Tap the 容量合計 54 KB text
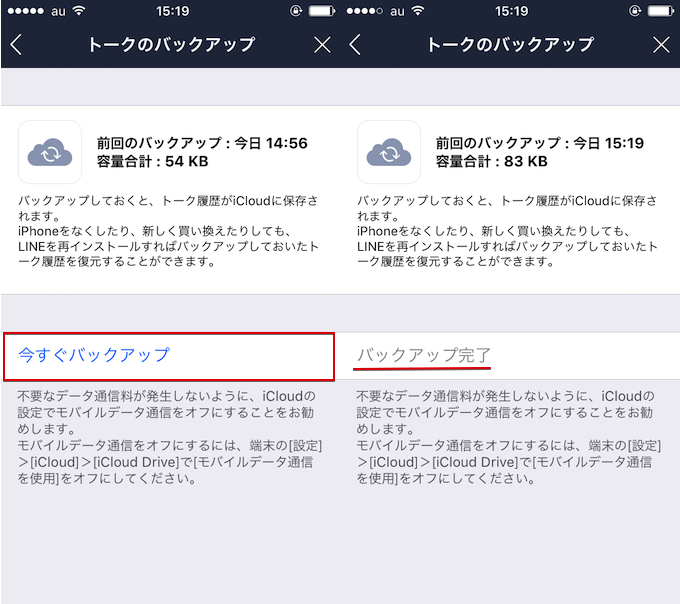The height and width of the screenshot is (604, 680). tap(153, 161)
